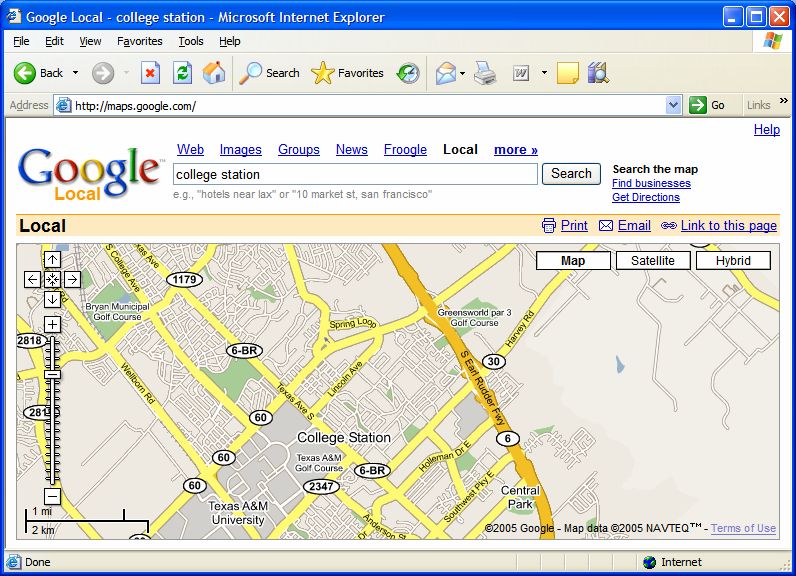Click the Print link with printer icon

tap(565, 225)
